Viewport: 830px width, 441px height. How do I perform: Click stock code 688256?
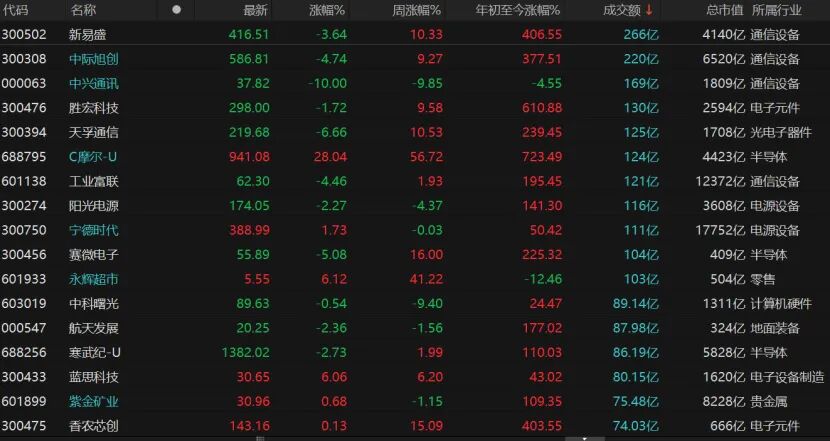pyautogui.click(x=24, y=352)
